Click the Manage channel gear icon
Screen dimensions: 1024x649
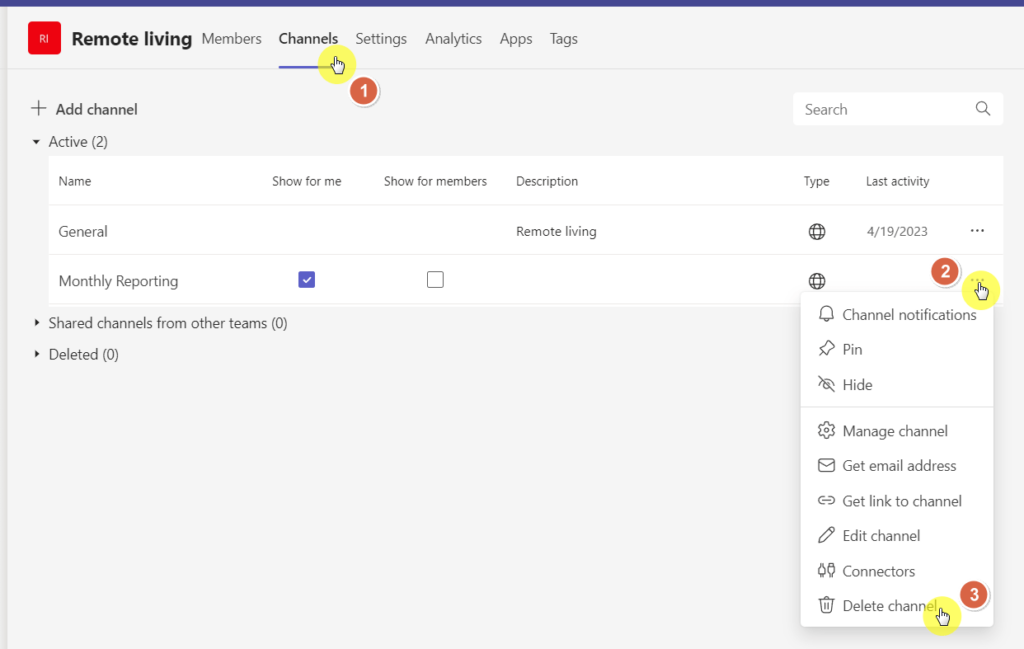[826, 430]
